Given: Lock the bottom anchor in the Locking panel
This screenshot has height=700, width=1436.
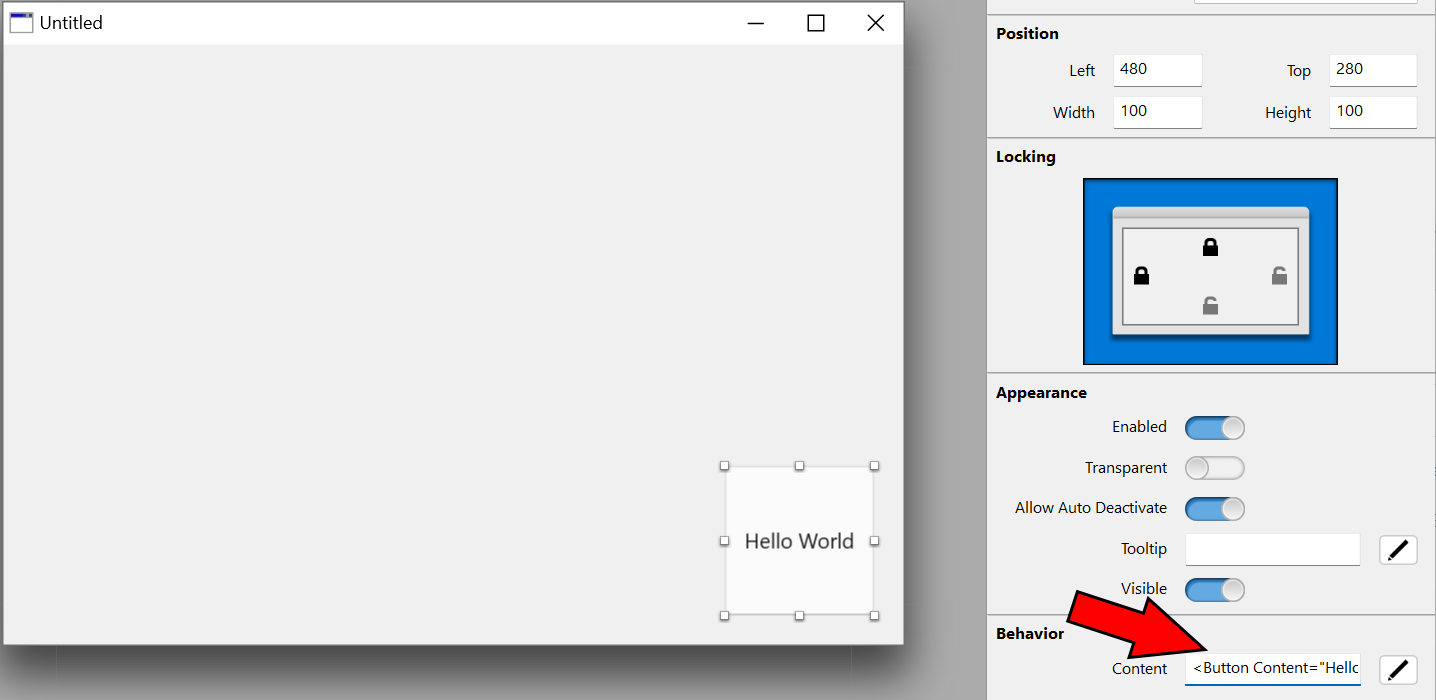Looking at the screenshot, I should (x=1209, y=305).
